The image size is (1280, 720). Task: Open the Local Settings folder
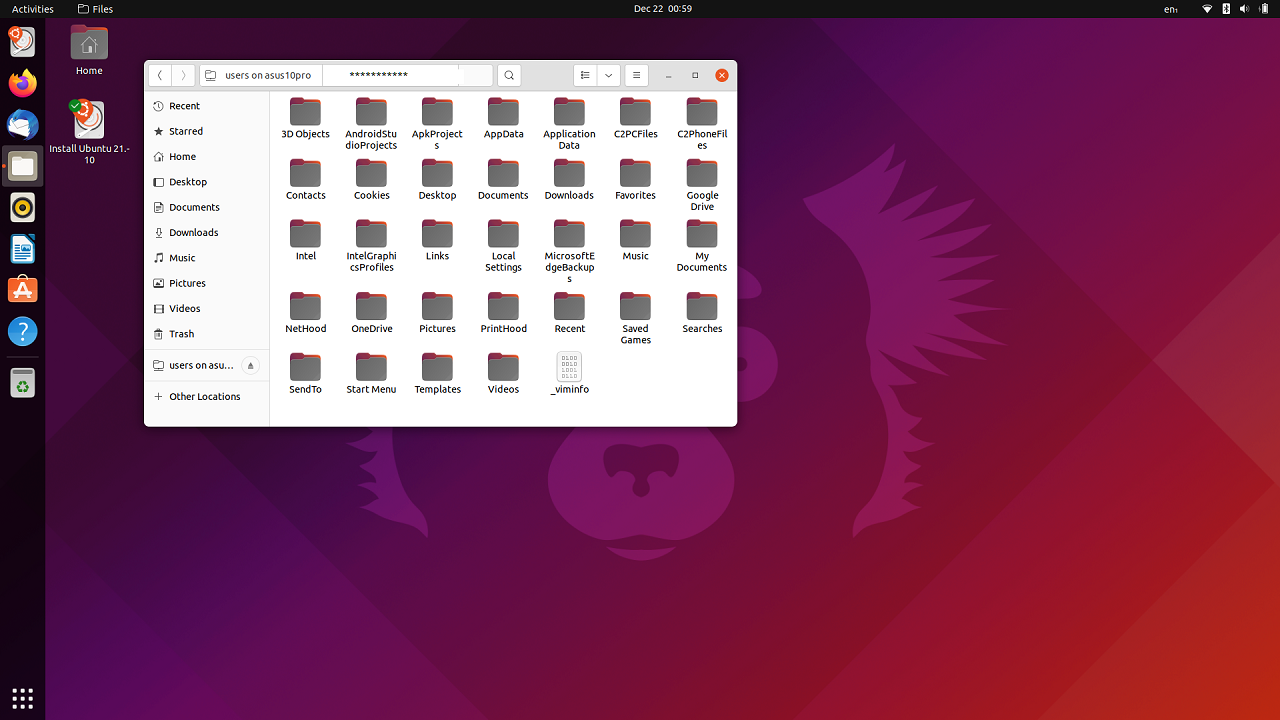(503, 246)
